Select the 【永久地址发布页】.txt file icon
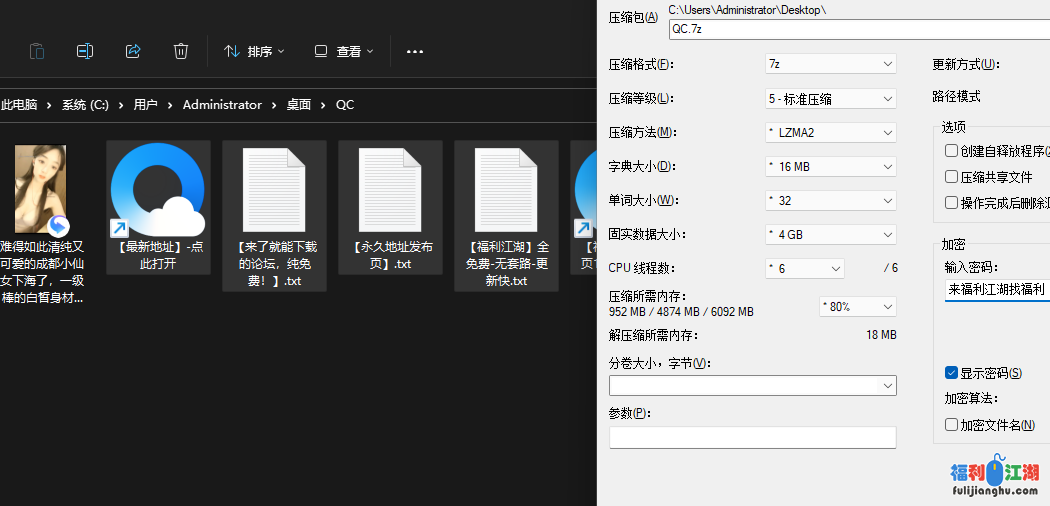 [x=390, y=190]
